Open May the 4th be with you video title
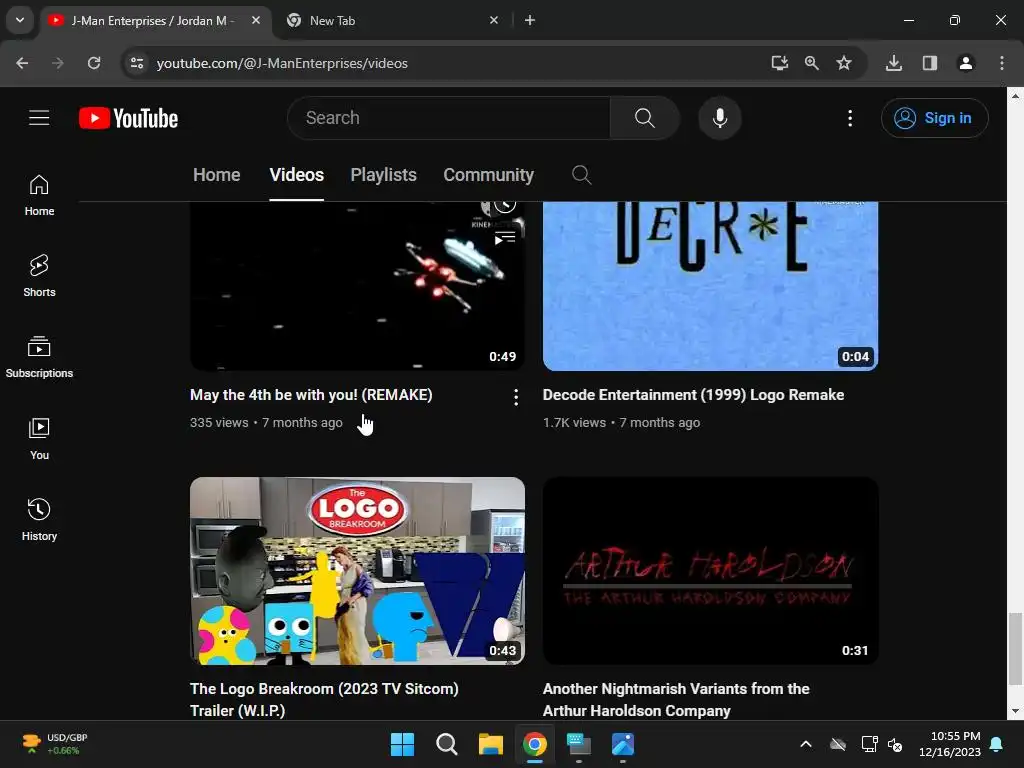Image resolution: width=1024 pixels, height=768 pixels. click(x=311, y=395)
